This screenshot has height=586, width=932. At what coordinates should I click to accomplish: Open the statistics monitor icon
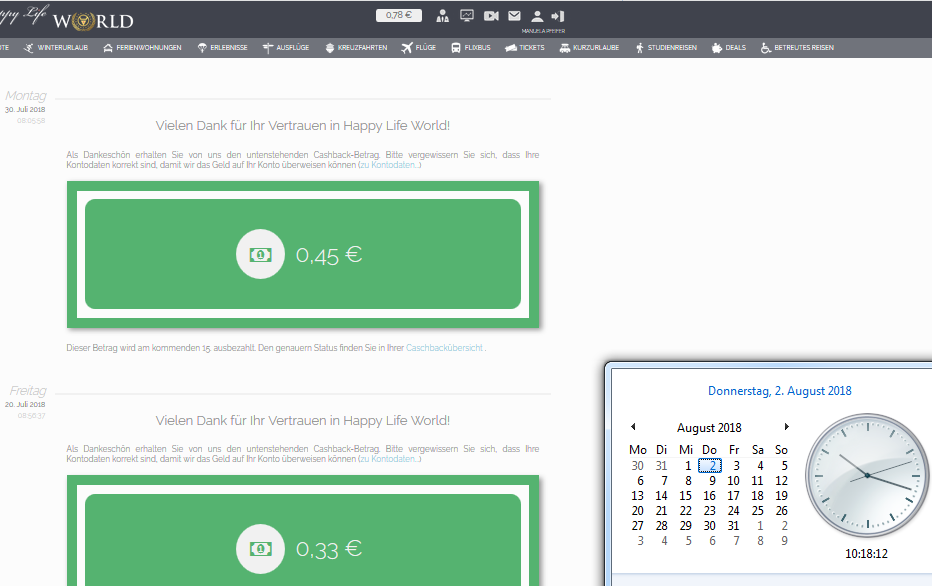coord(467,16)
